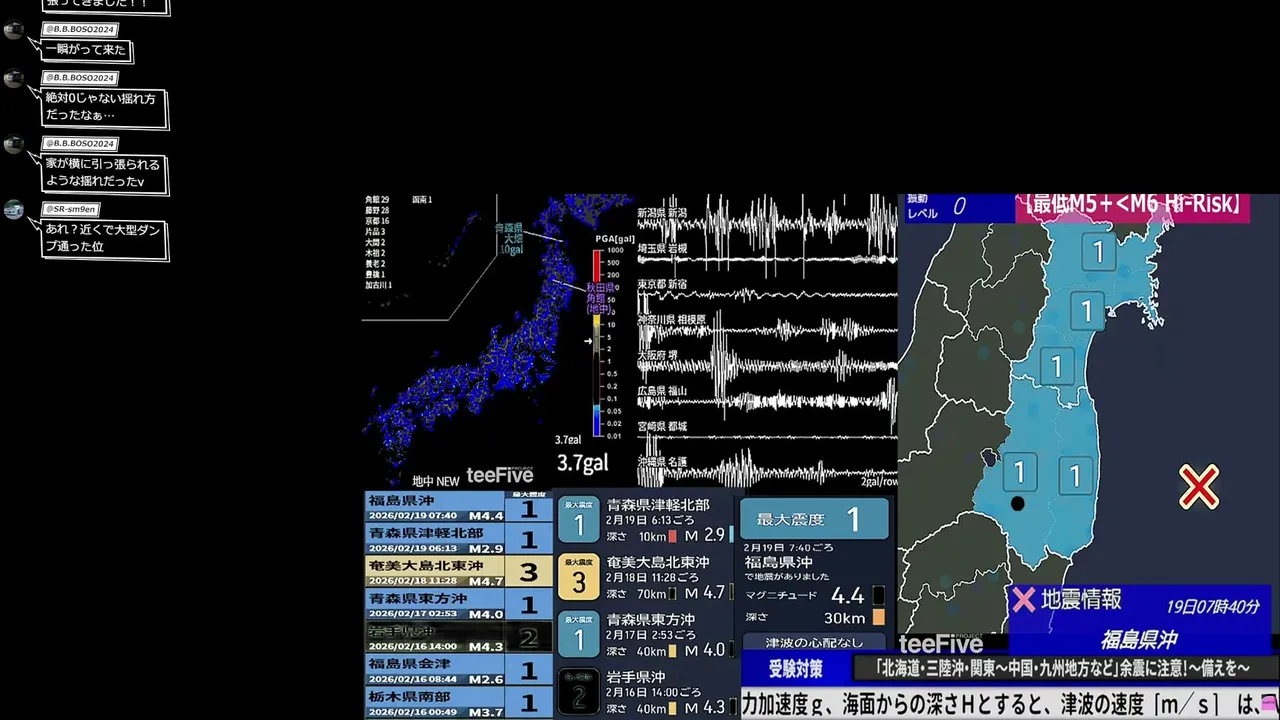Select the 最低M5+<M6 Hi-Risk pink banner

(x=1132, y=206)
